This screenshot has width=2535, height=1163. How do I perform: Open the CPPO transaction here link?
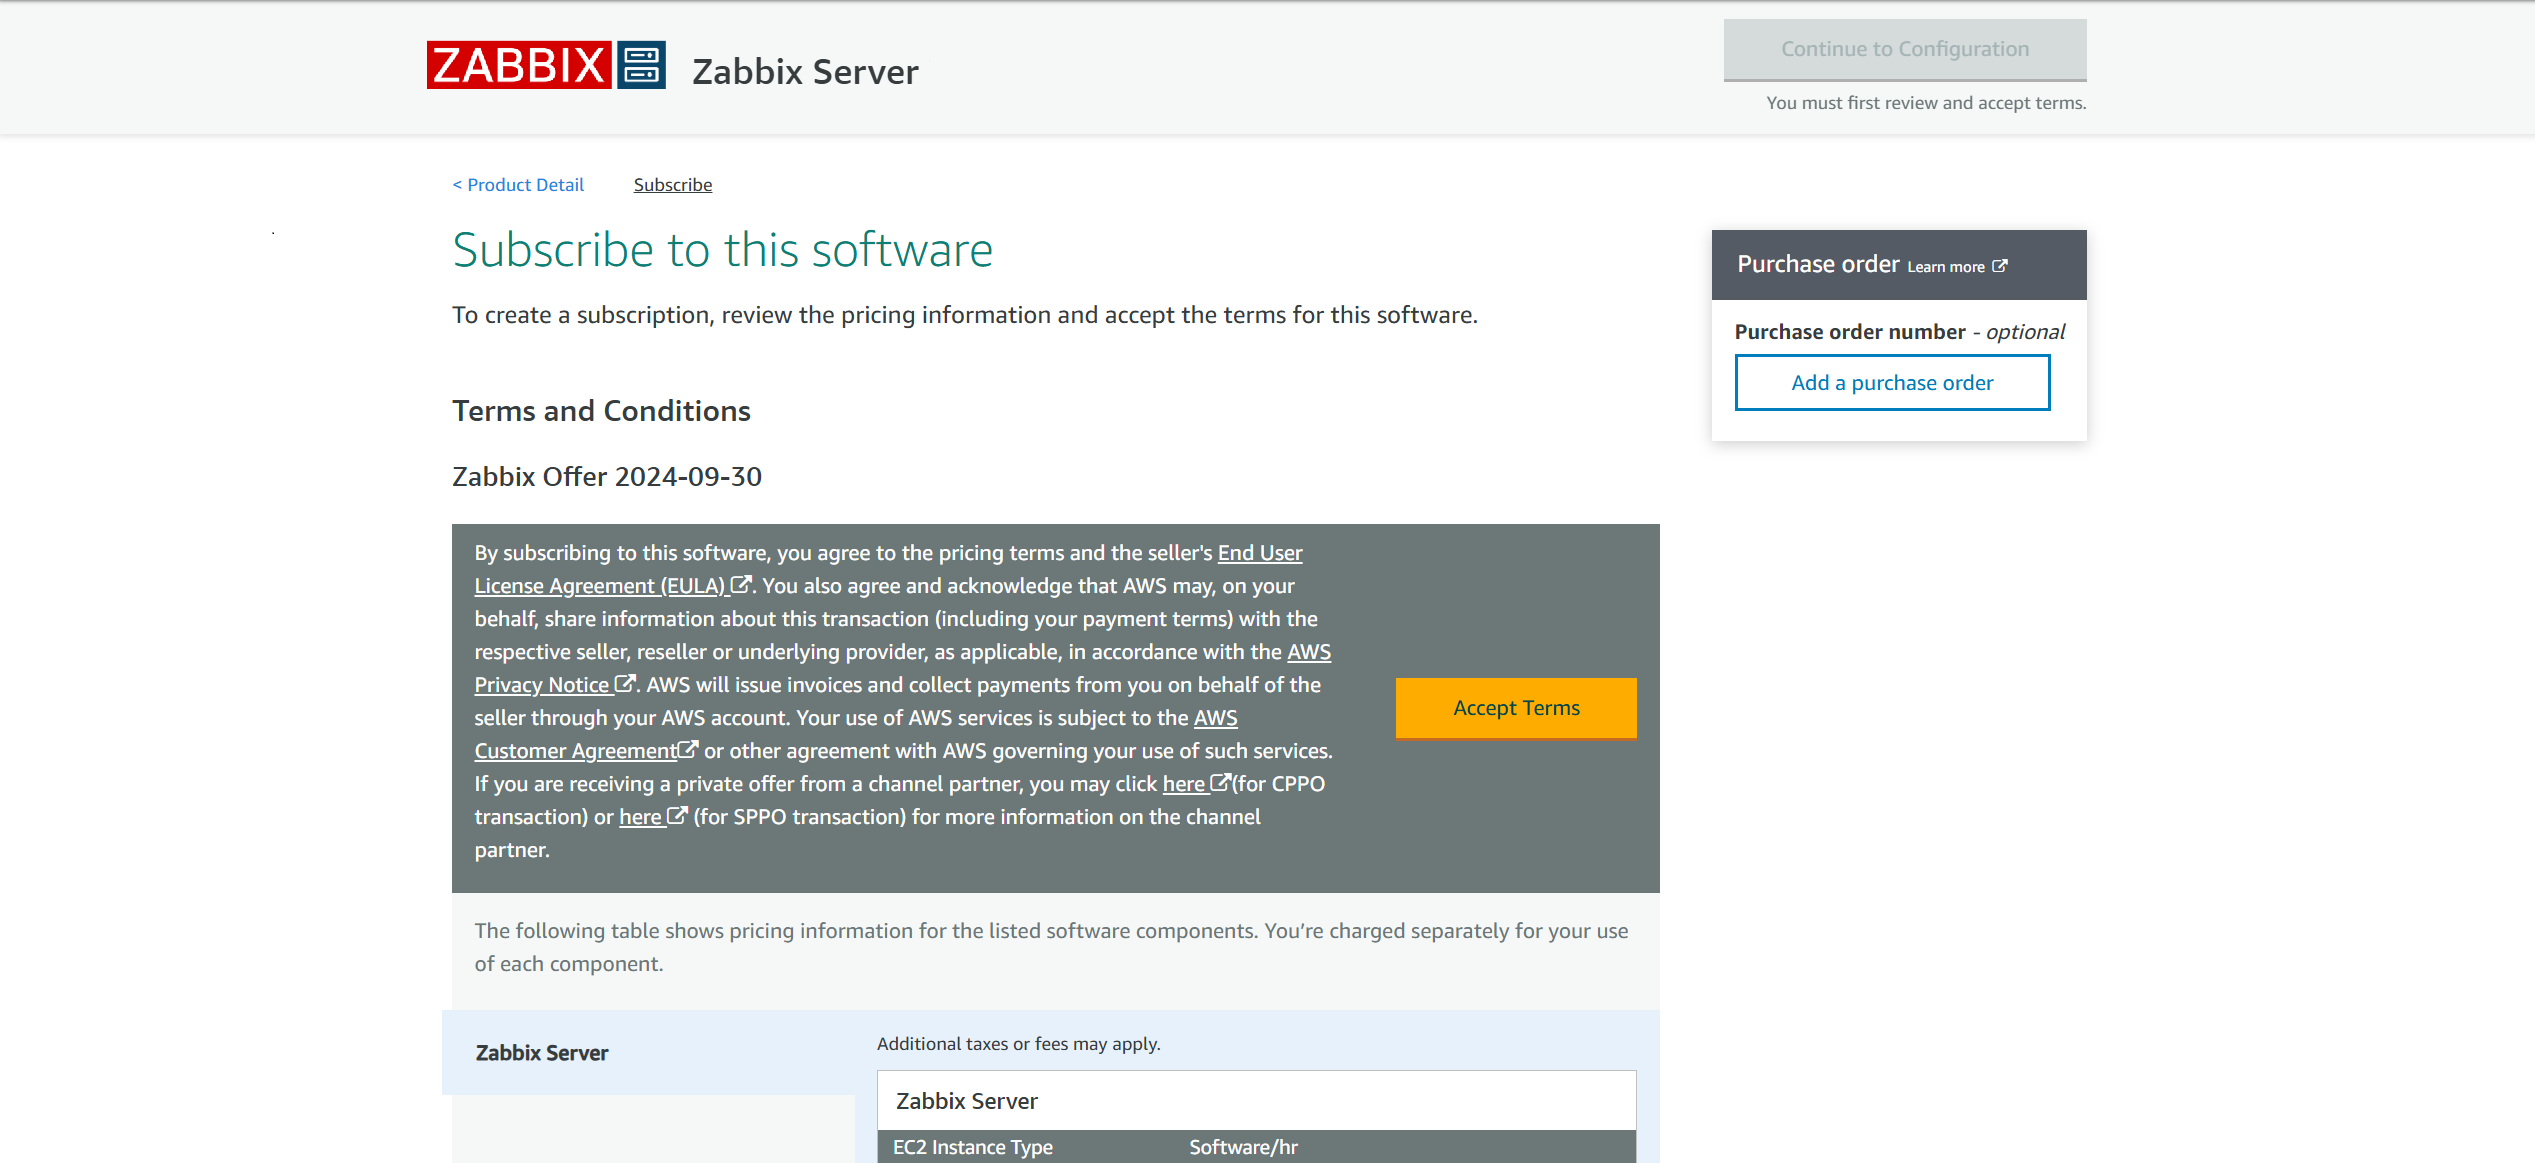point(1184,784)
